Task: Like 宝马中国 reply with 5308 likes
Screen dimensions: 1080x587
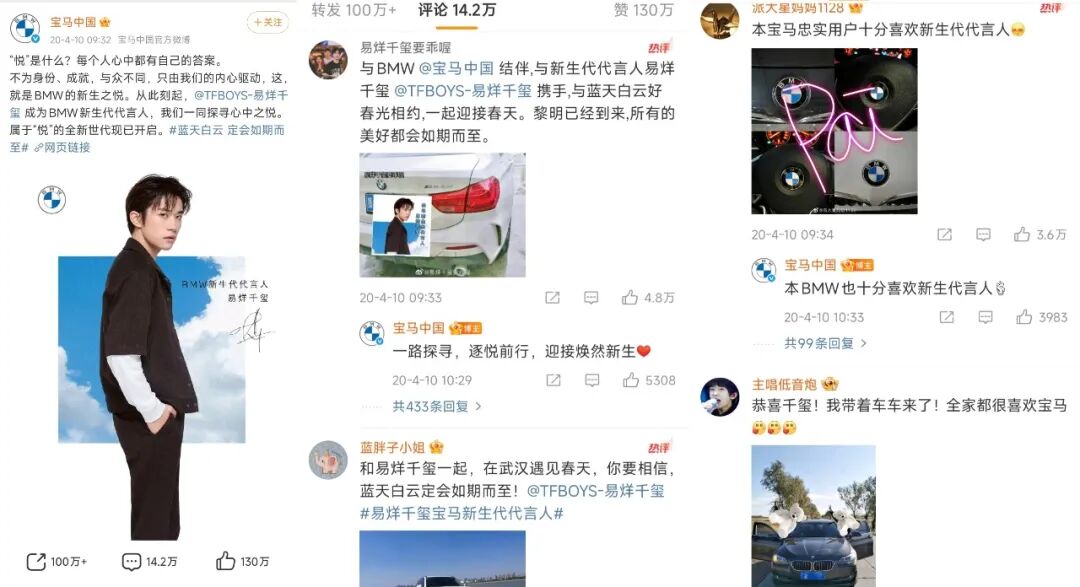Action: point(631,380)
